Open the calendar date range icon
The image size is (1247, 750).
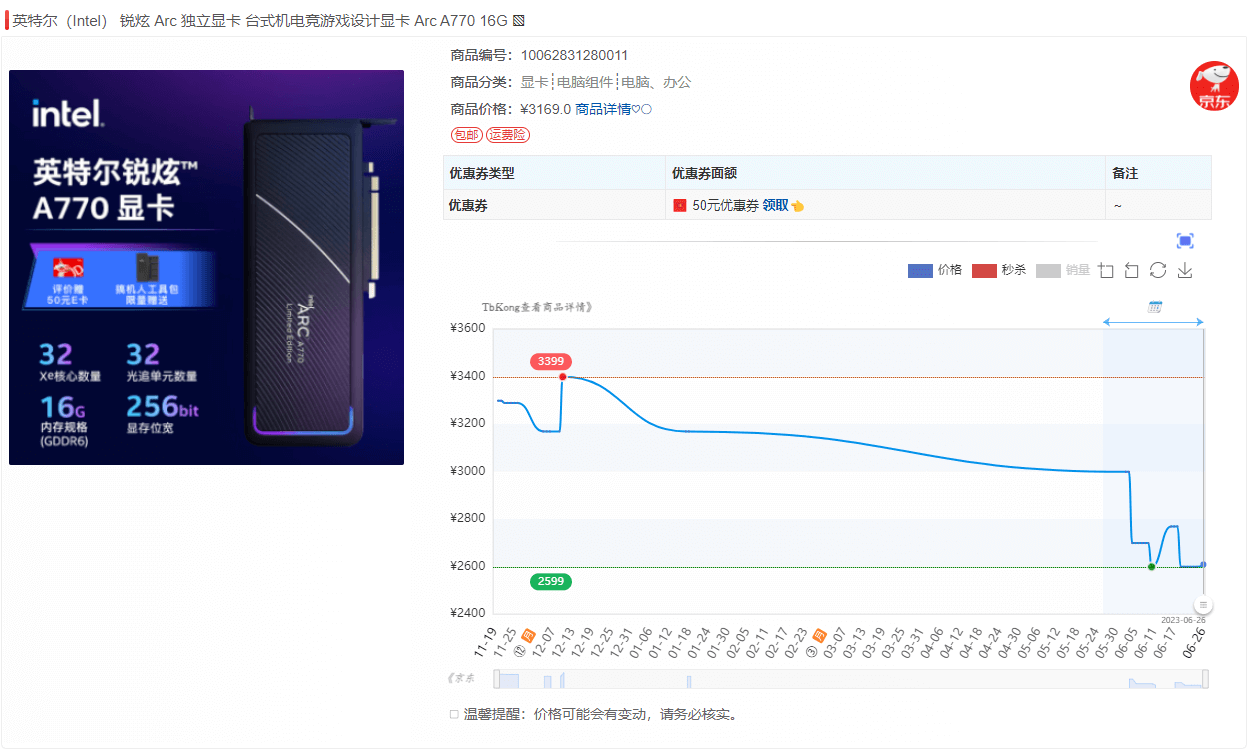coord(1154,306)
